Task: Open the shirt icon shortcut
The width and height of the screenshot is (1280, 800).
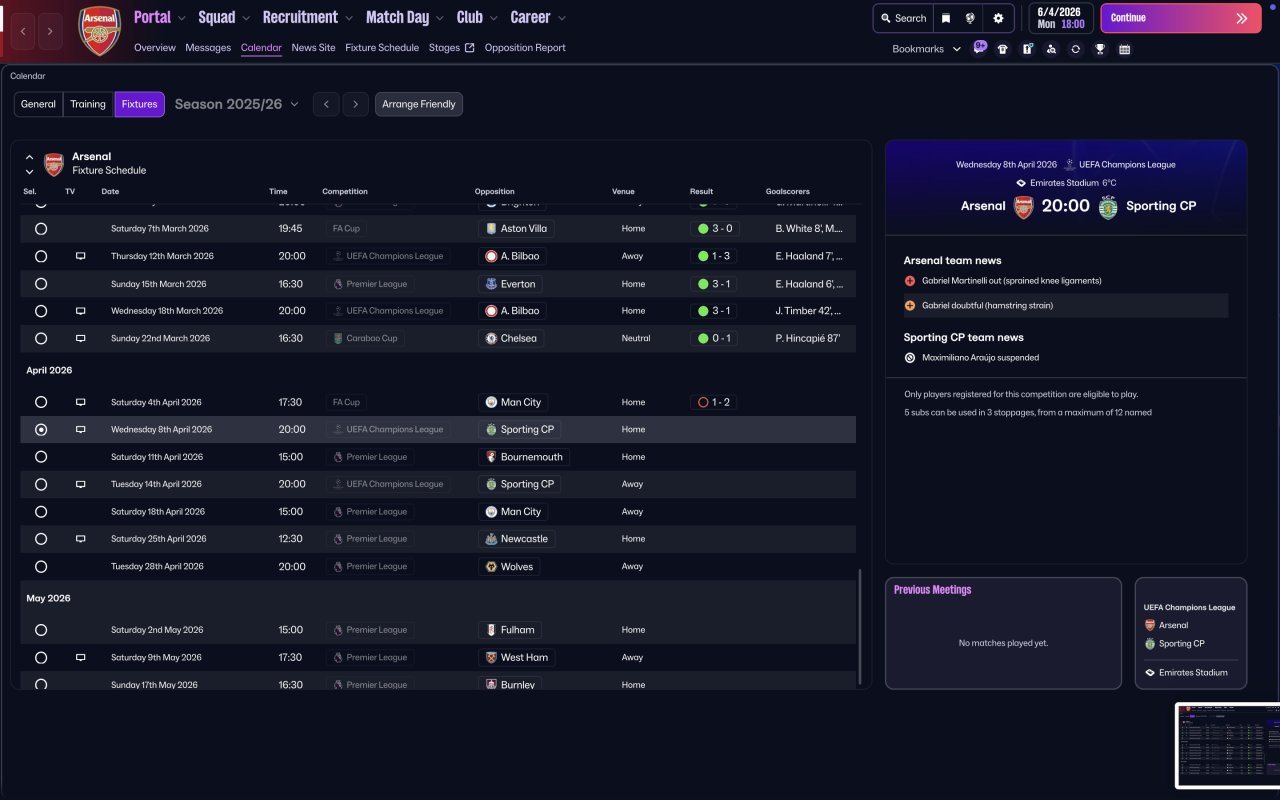Action: [x=1003, y=49]
